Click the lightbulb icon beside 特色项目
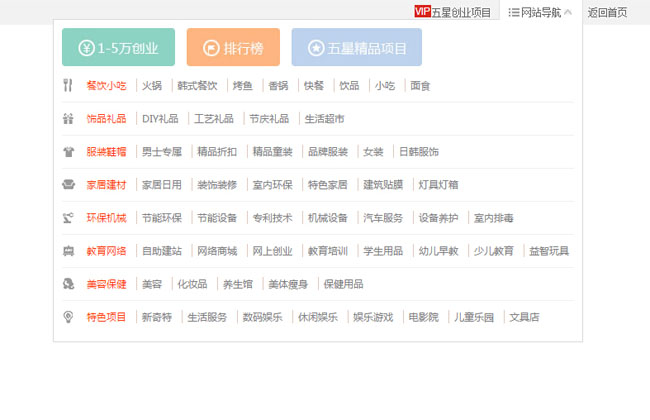 [x=68, y=317]
